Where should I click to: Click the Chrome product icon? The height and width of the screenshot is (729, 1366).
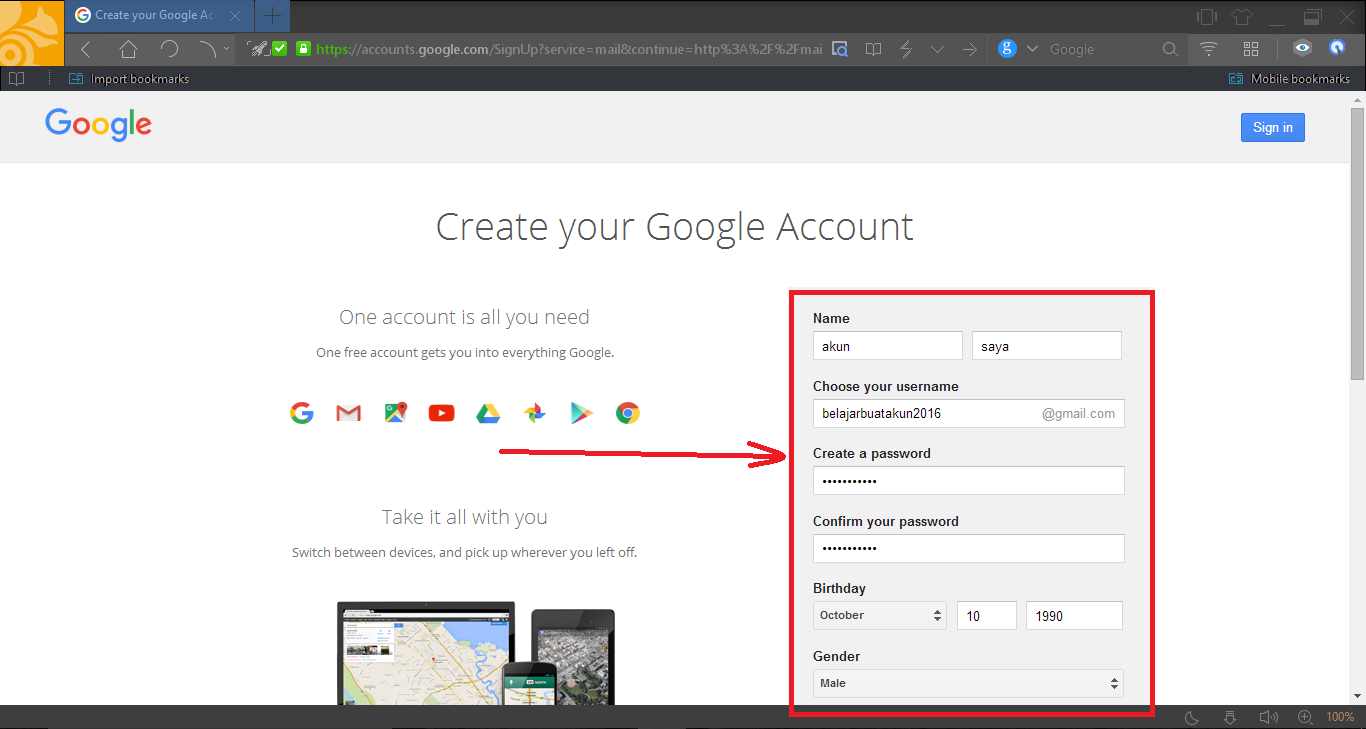[628, 413]
